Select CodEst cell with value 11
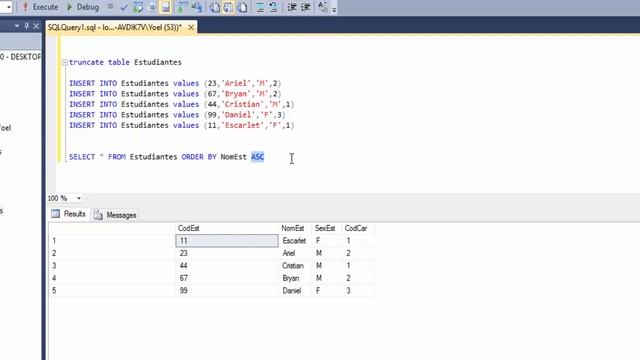Viewport: 640px width, 360px height. (227, 241)
